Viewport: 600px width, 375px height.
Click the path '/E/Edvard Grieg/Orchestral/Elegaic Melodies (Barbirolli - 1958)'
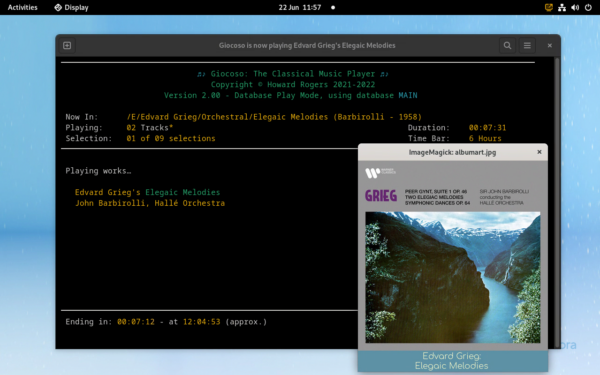tap(274, 117)
